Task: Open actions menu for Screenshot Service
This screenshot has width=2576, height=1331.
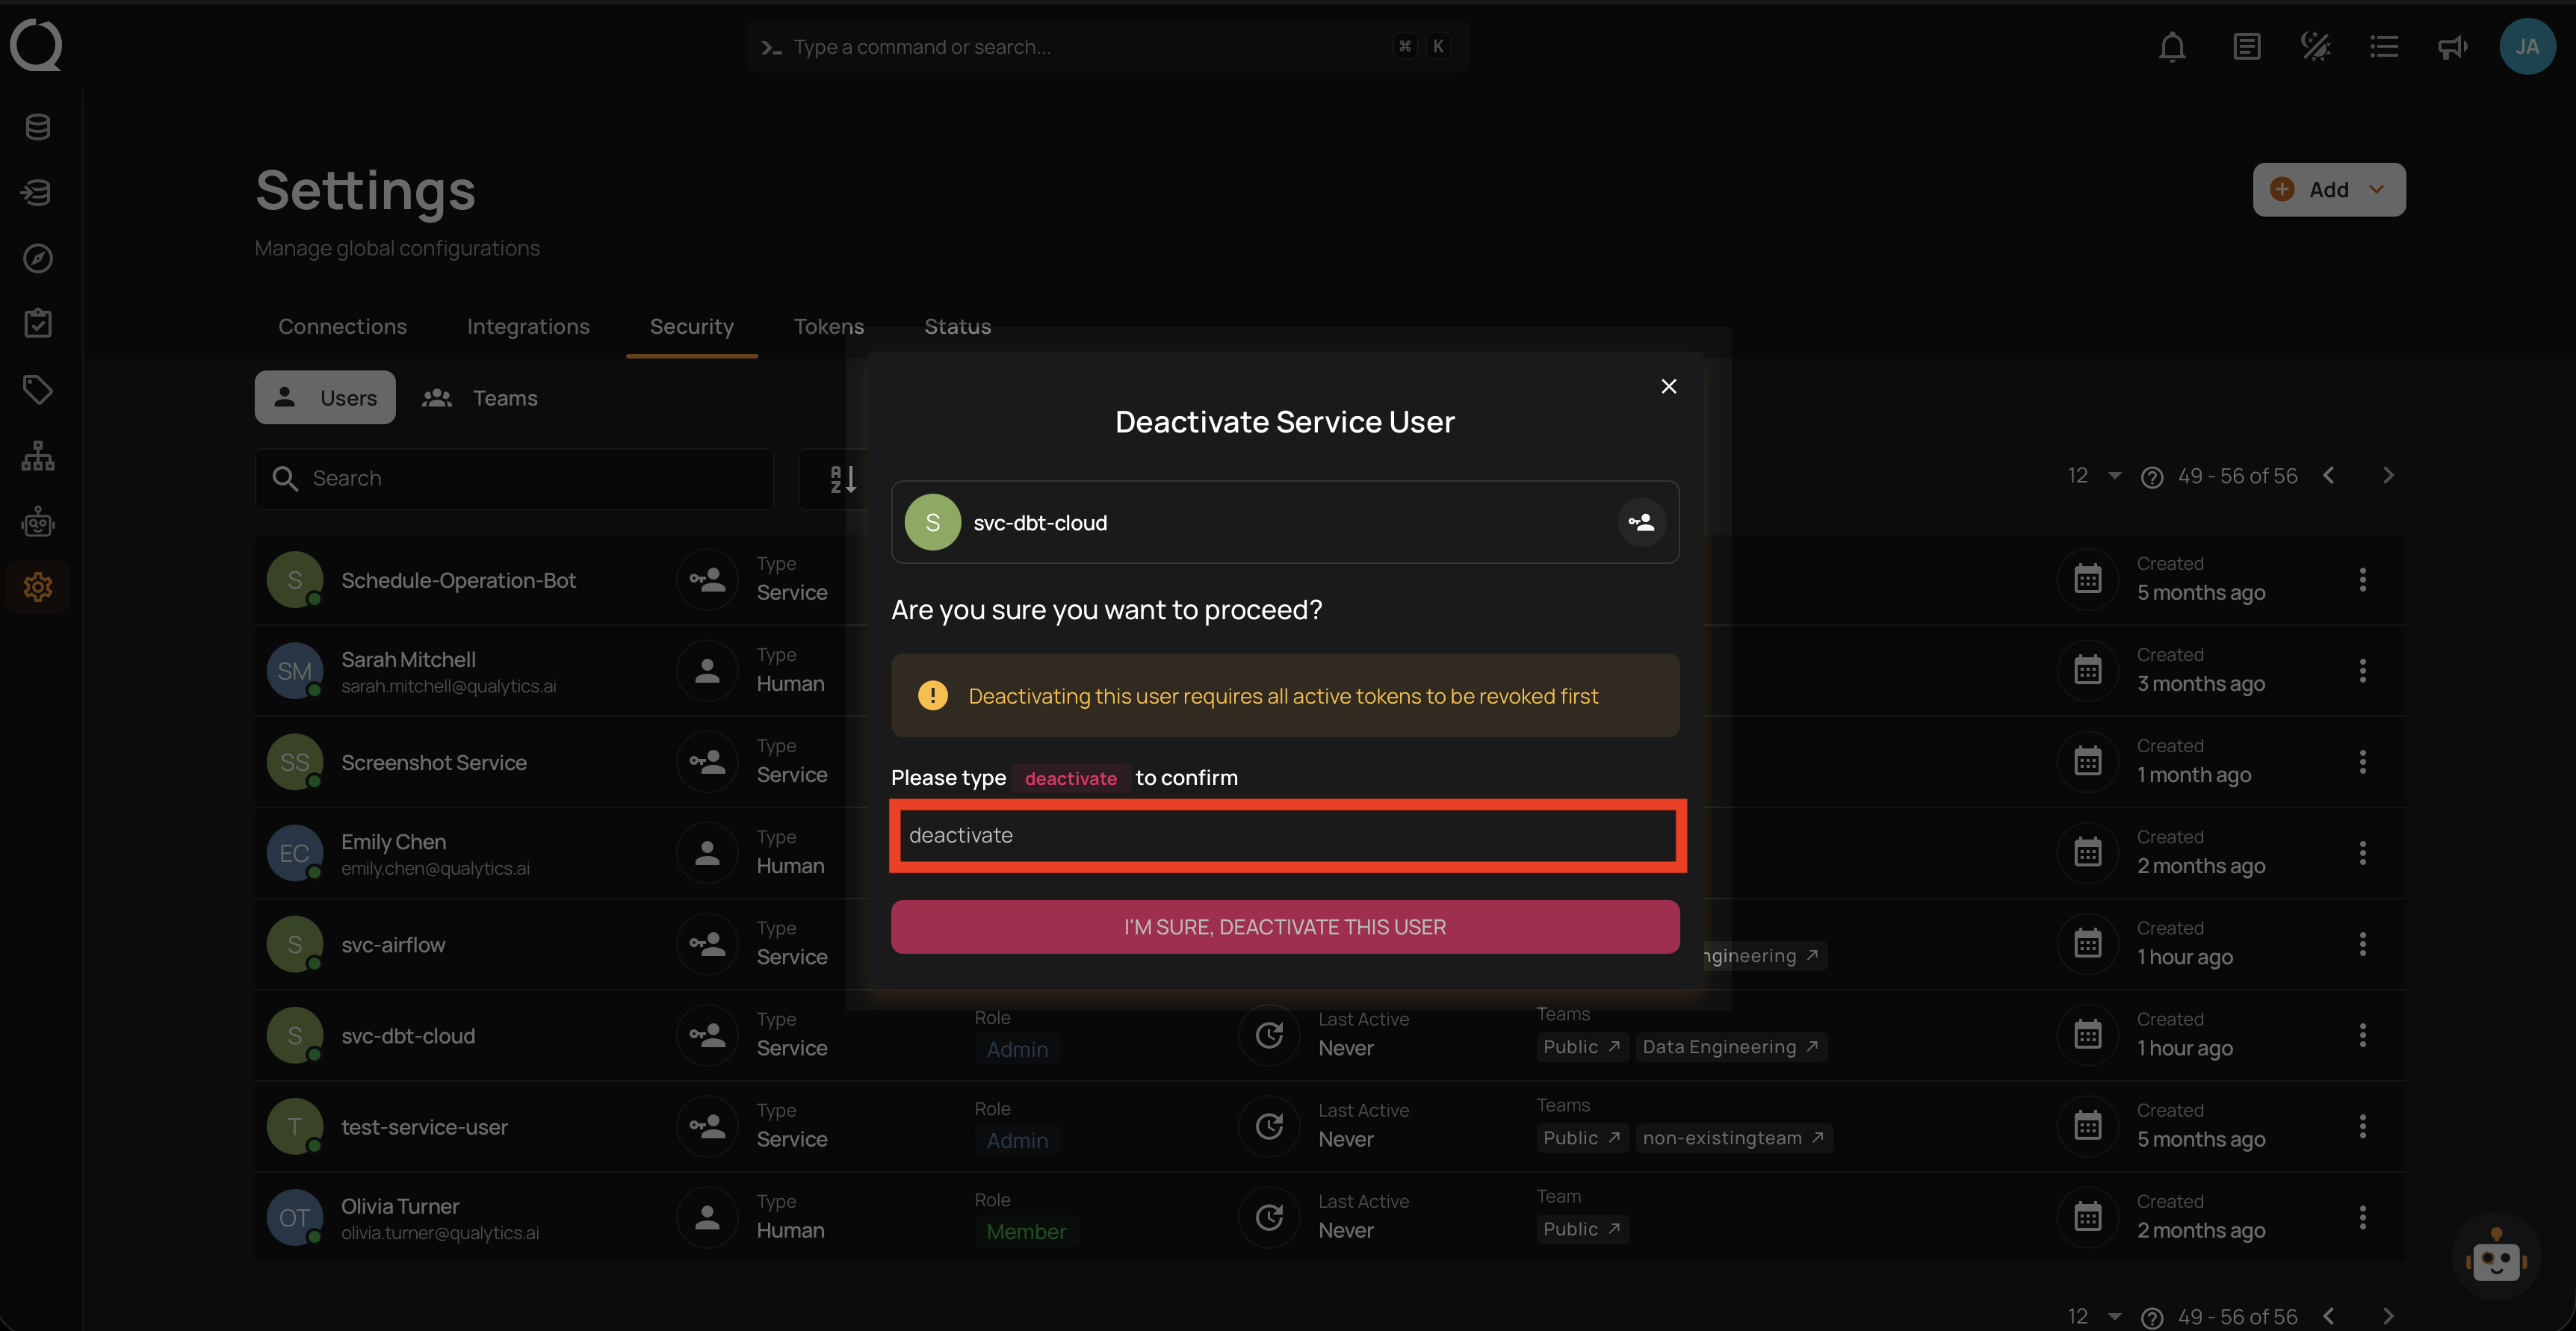Action: point(2362,761)
